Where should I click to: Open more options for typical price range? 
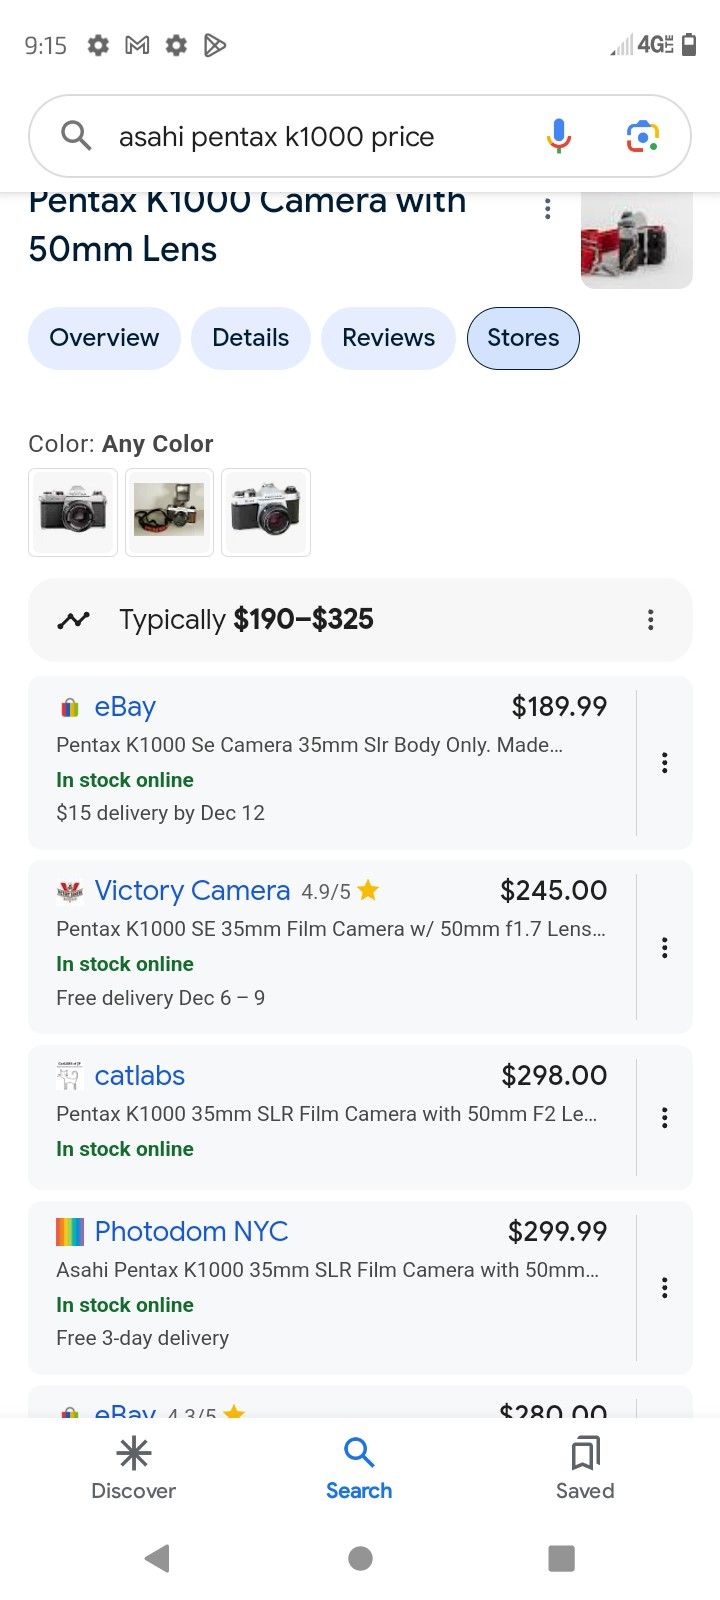(650, 620)
